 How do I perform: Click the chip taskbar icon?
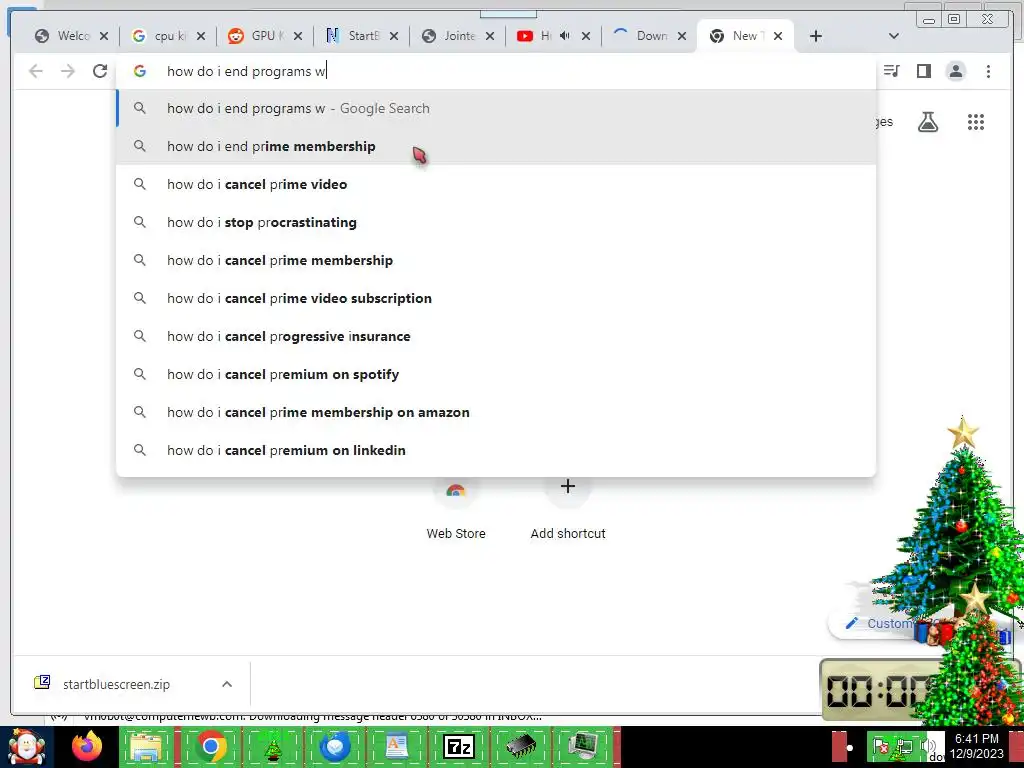click(521, 747)
